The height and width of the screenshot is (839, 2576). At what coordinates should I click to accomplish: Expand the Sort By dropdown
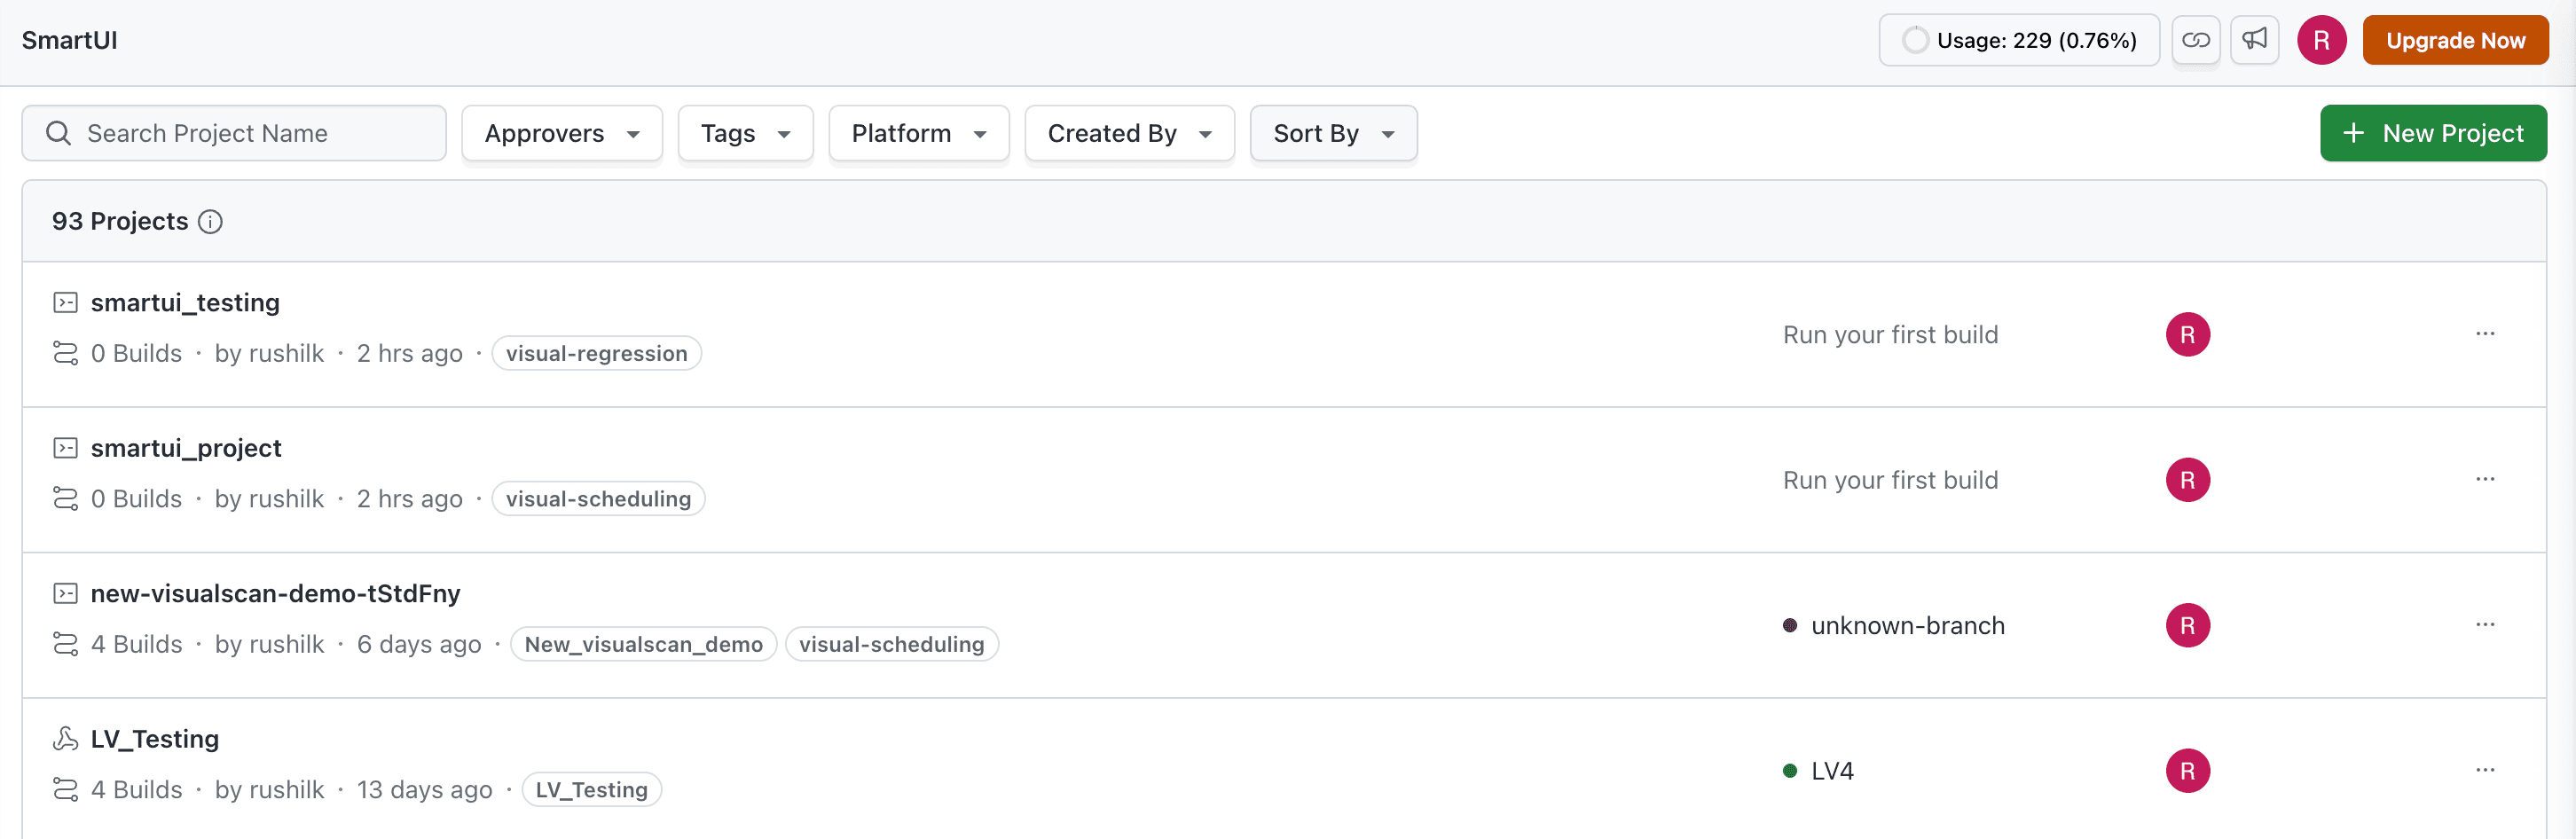[1333, 133]
